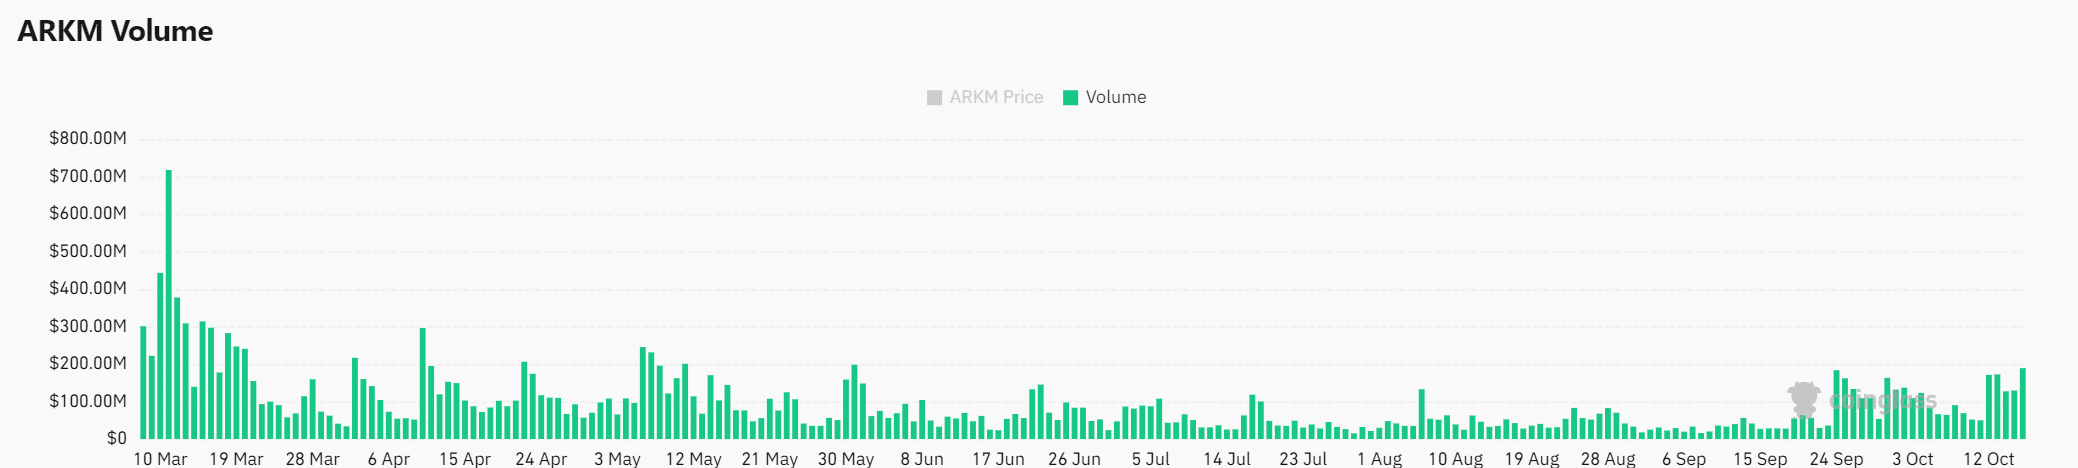
Task: Click the green Volume color swatch
Action: tap(1070, 98)
